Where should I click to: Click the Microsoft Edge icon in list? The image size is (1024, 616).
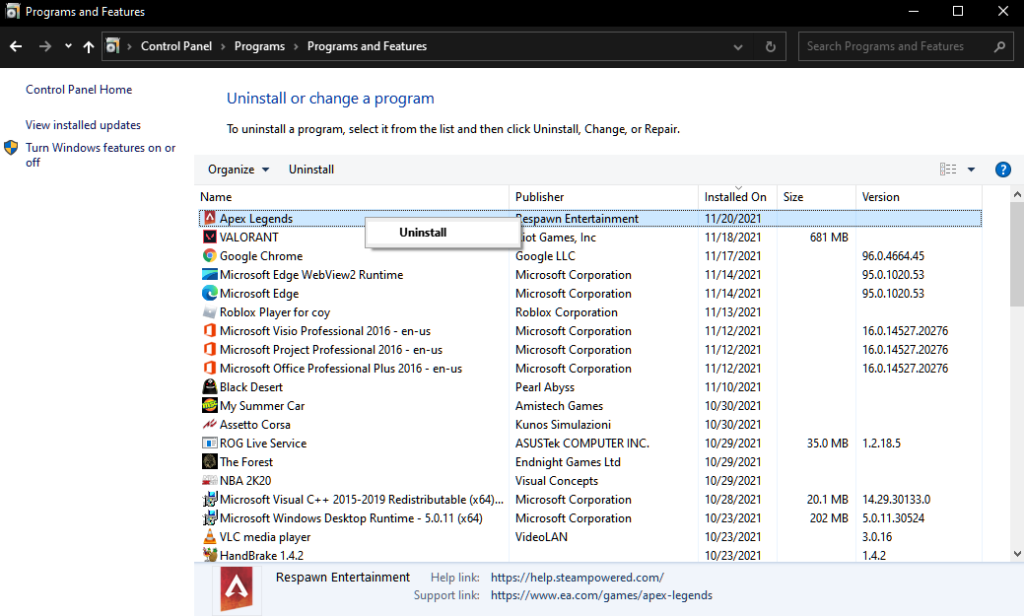click(210, 293)
